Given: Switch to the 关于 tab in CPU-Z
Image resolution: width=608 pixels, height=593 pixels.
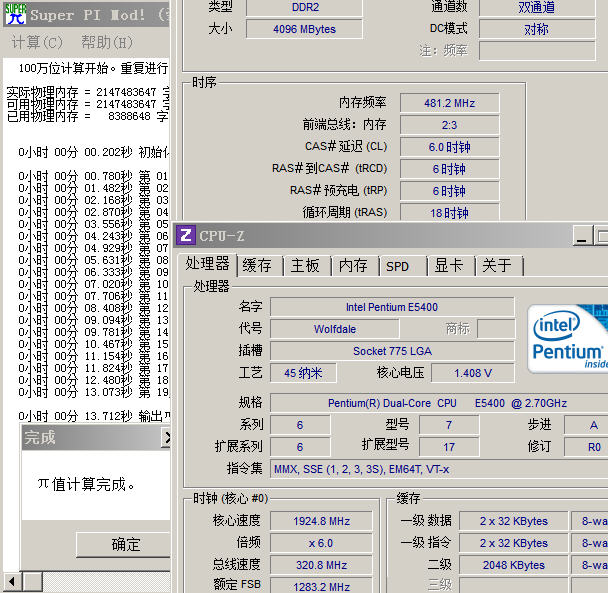Looking at the screenshot, I should pos(497,266).
